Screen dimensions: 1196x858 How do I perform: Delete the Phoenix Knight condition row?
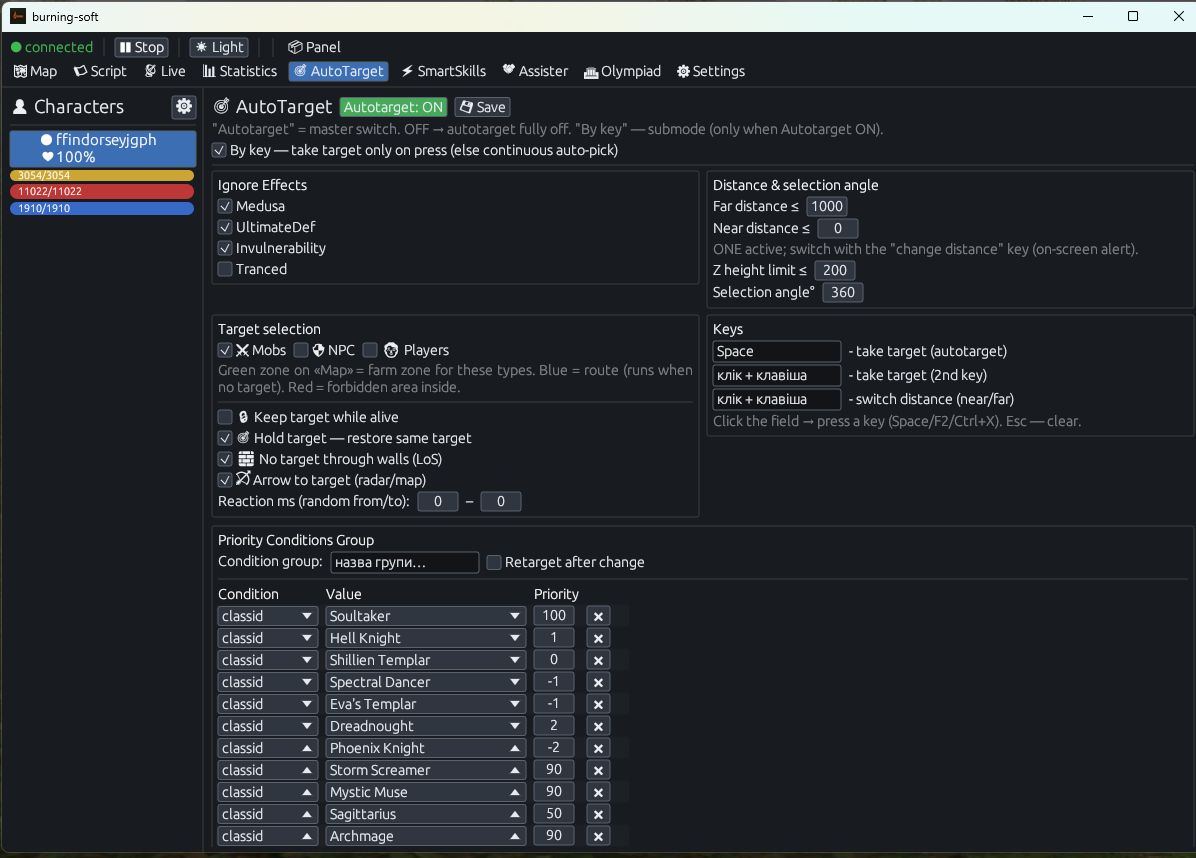pyautogui.click(x=598, y=749)
